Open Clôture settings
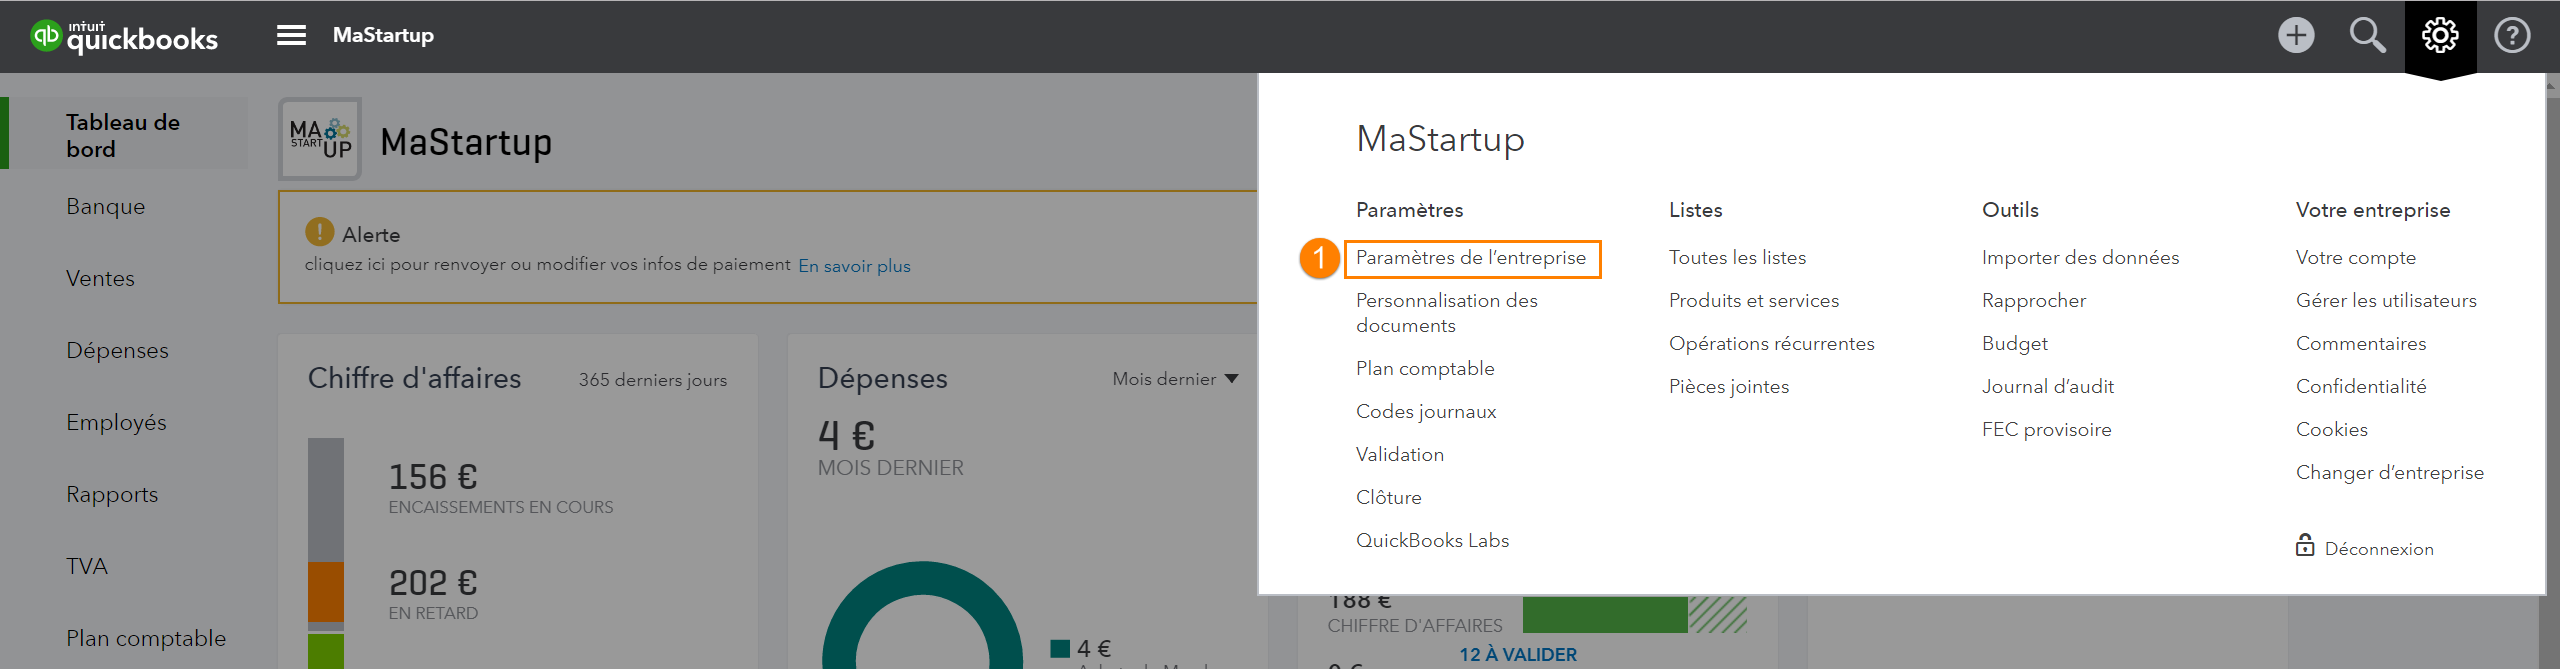Screen dimensions: 2560x669 point(1389,497)
